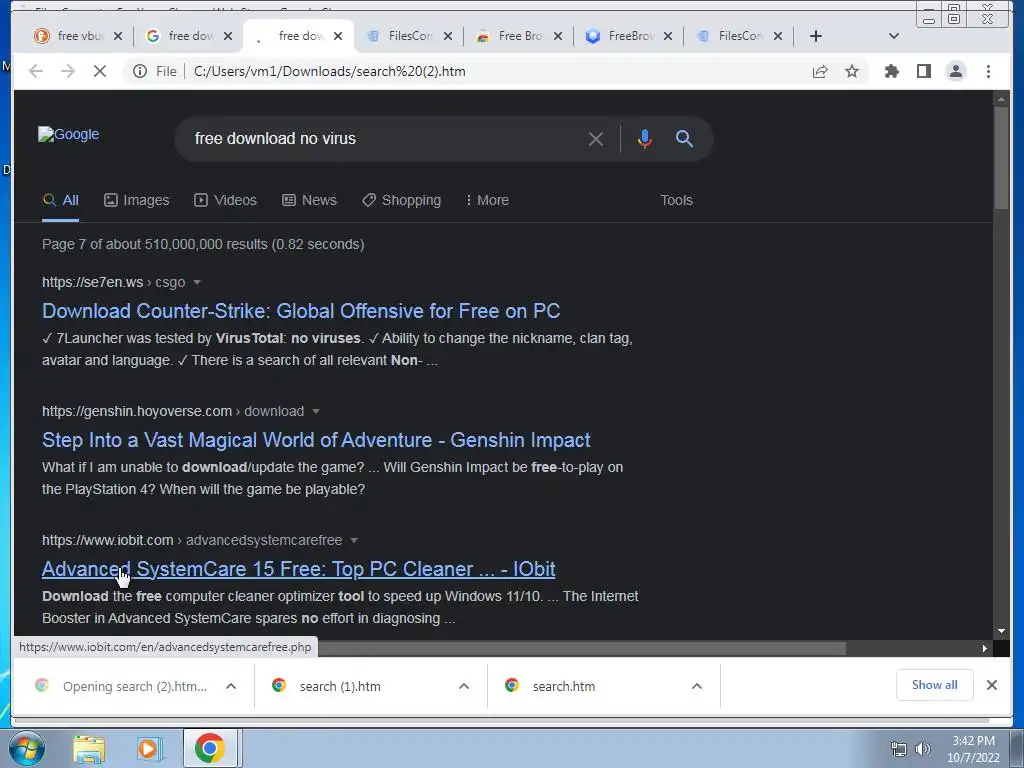Close the downloads bar

991,685
